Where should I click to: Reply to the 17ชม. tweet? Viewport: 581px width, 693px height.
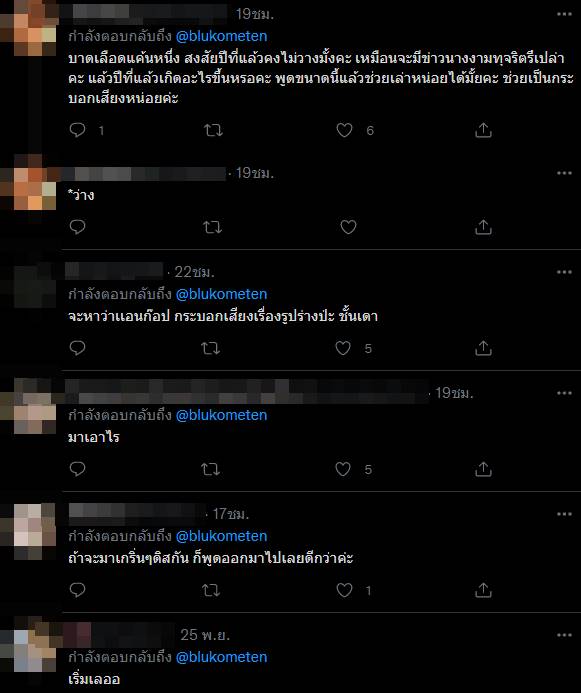click(x=77, y=590)
